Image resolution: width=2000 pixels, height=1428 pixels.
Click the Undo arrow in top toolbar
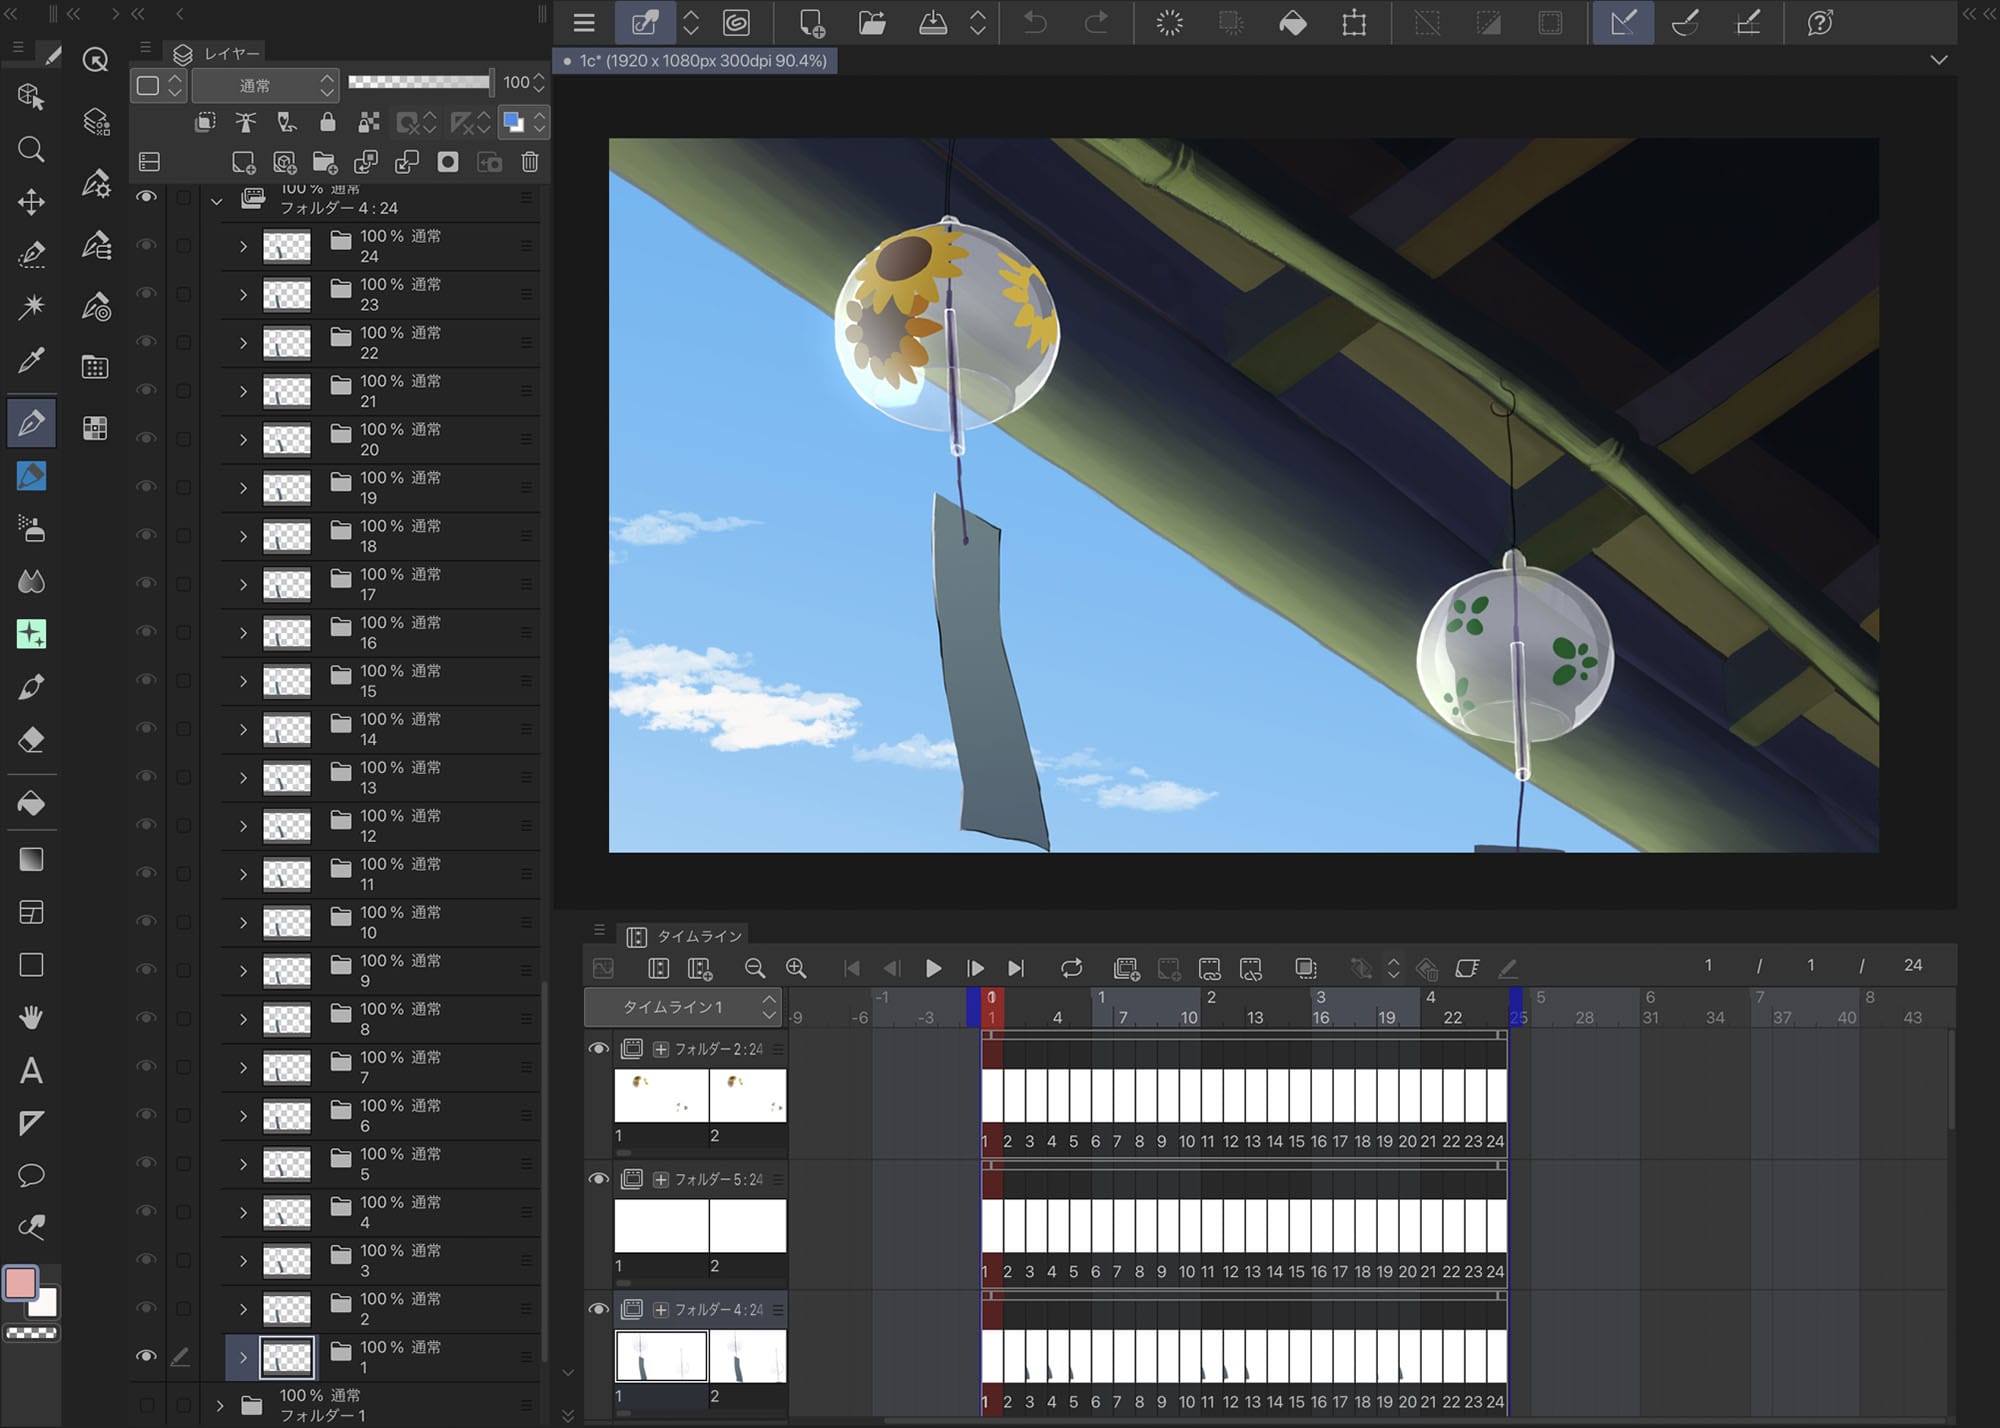pos(1035,23)
